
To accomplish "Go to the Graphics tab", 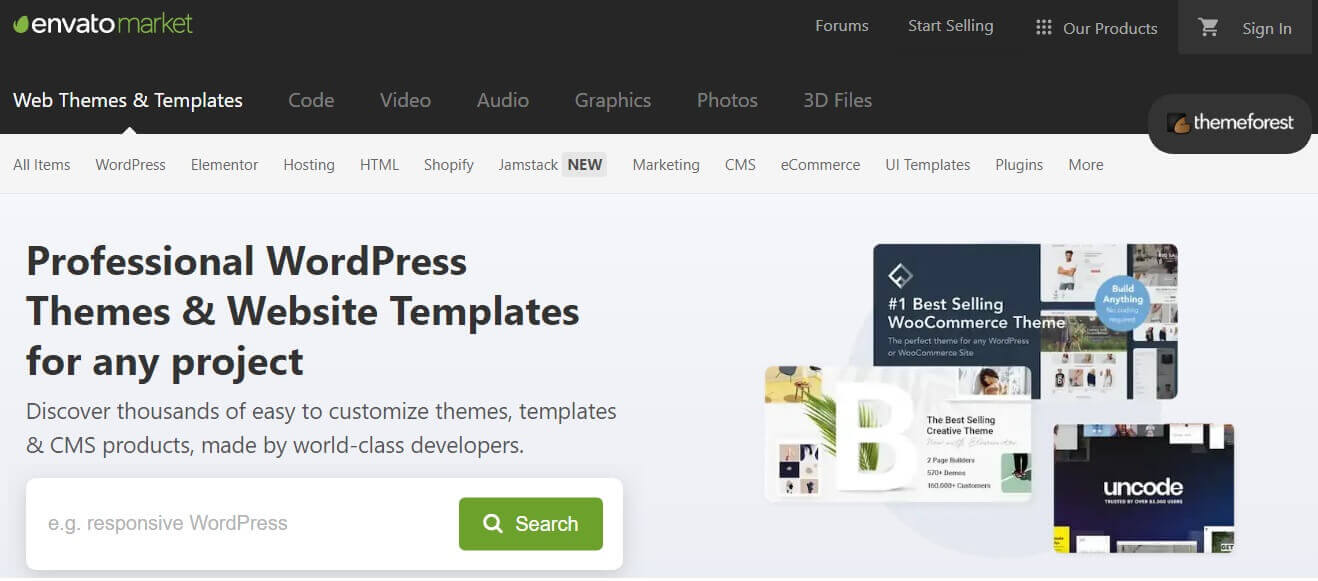I will [x=613, y=100].
